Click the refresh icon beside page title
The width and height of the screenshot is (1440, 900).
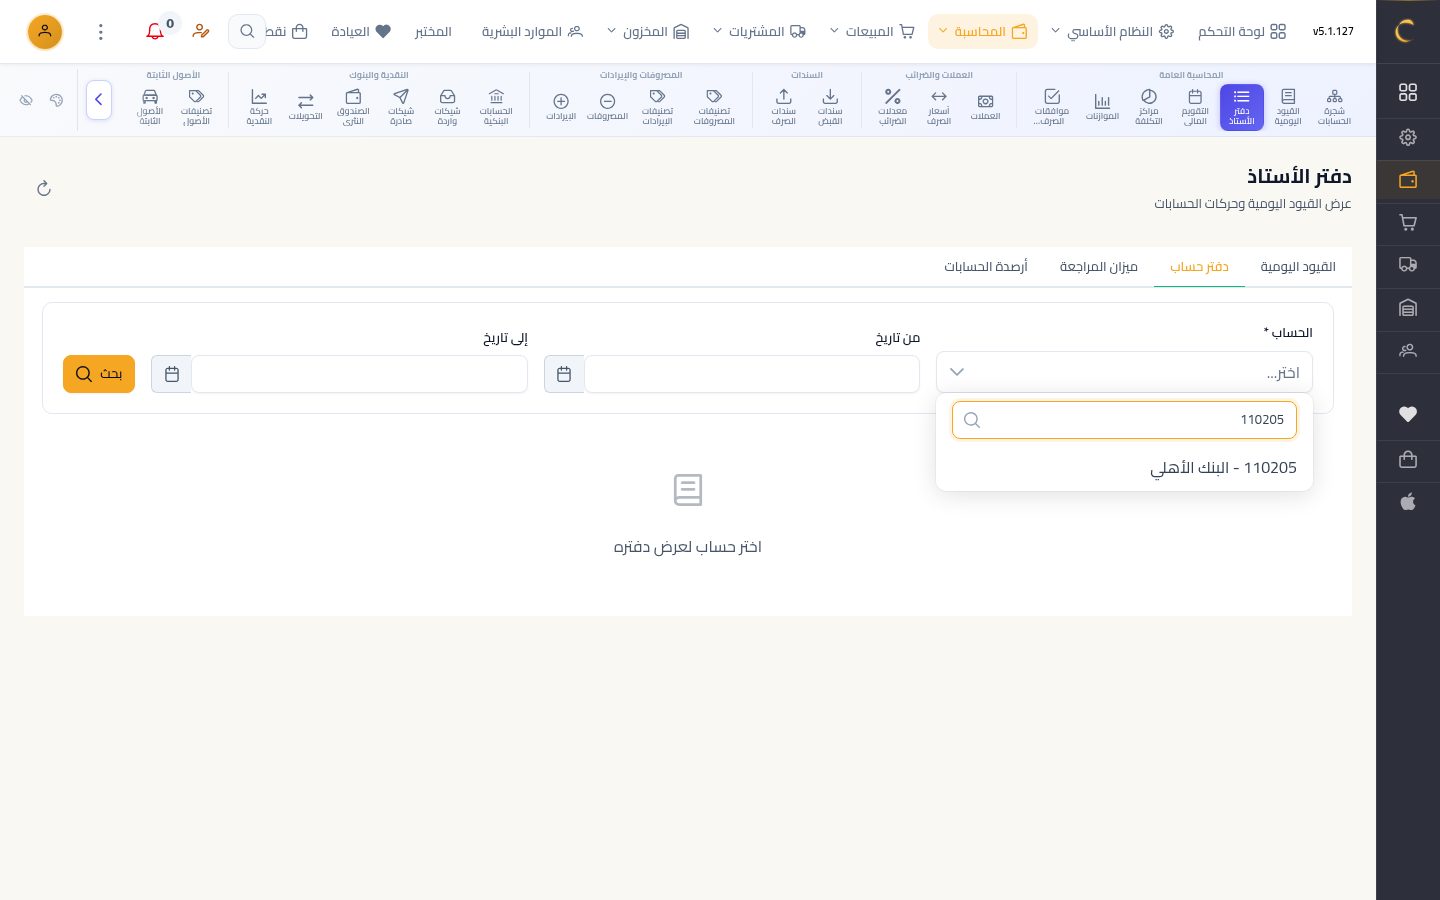(x=44, y=189)
